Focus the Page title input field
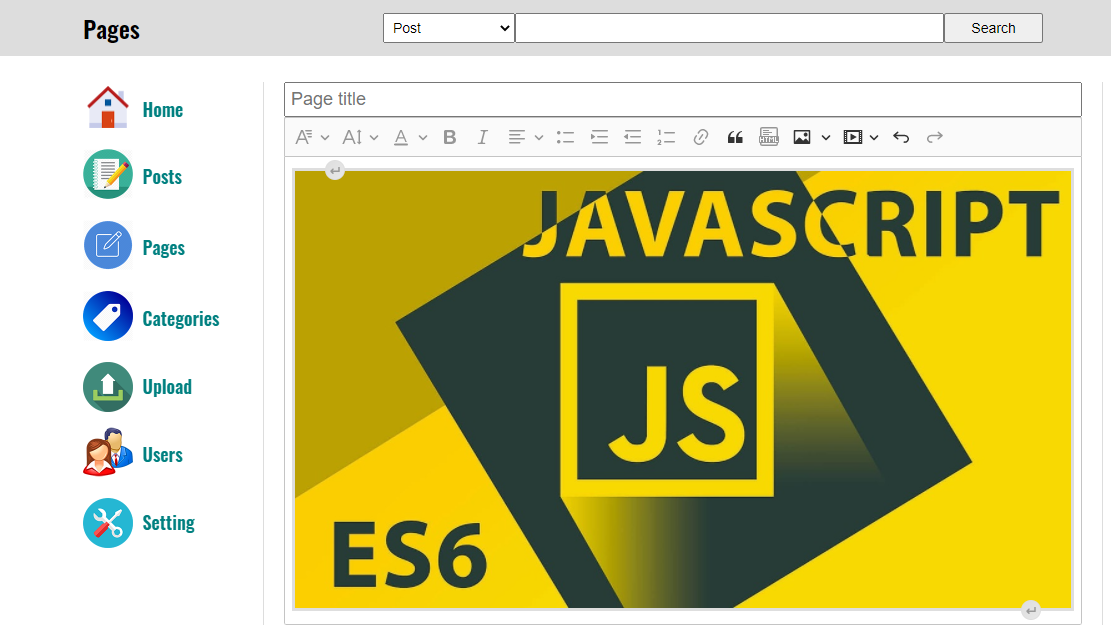1111x625 pixels. point(682,99)
